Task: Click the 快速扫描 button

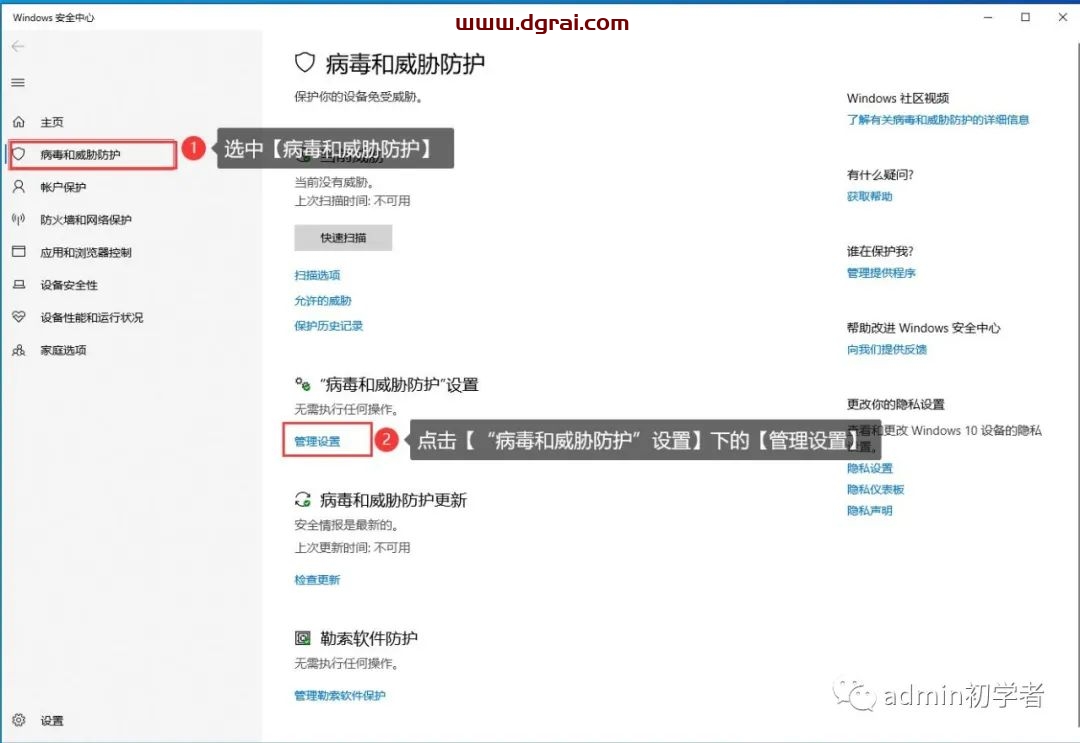Action: (x=343, y=238)
